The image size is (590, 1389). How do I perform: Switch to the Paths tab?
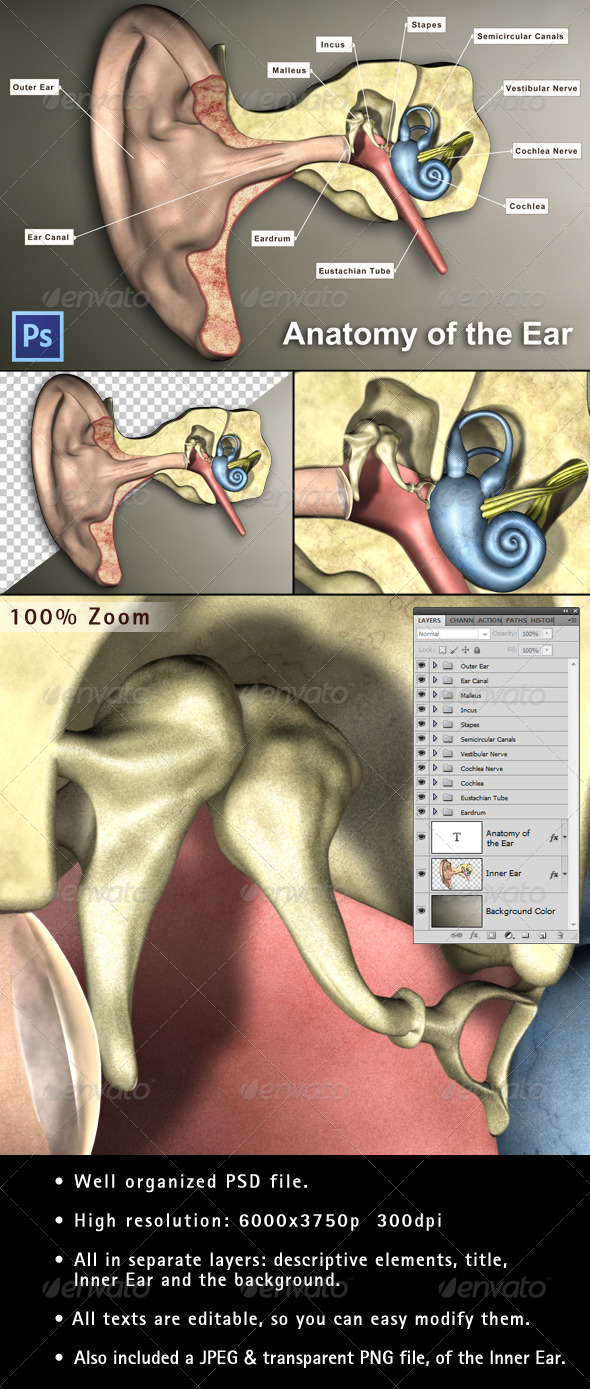[x=516, y=620]
